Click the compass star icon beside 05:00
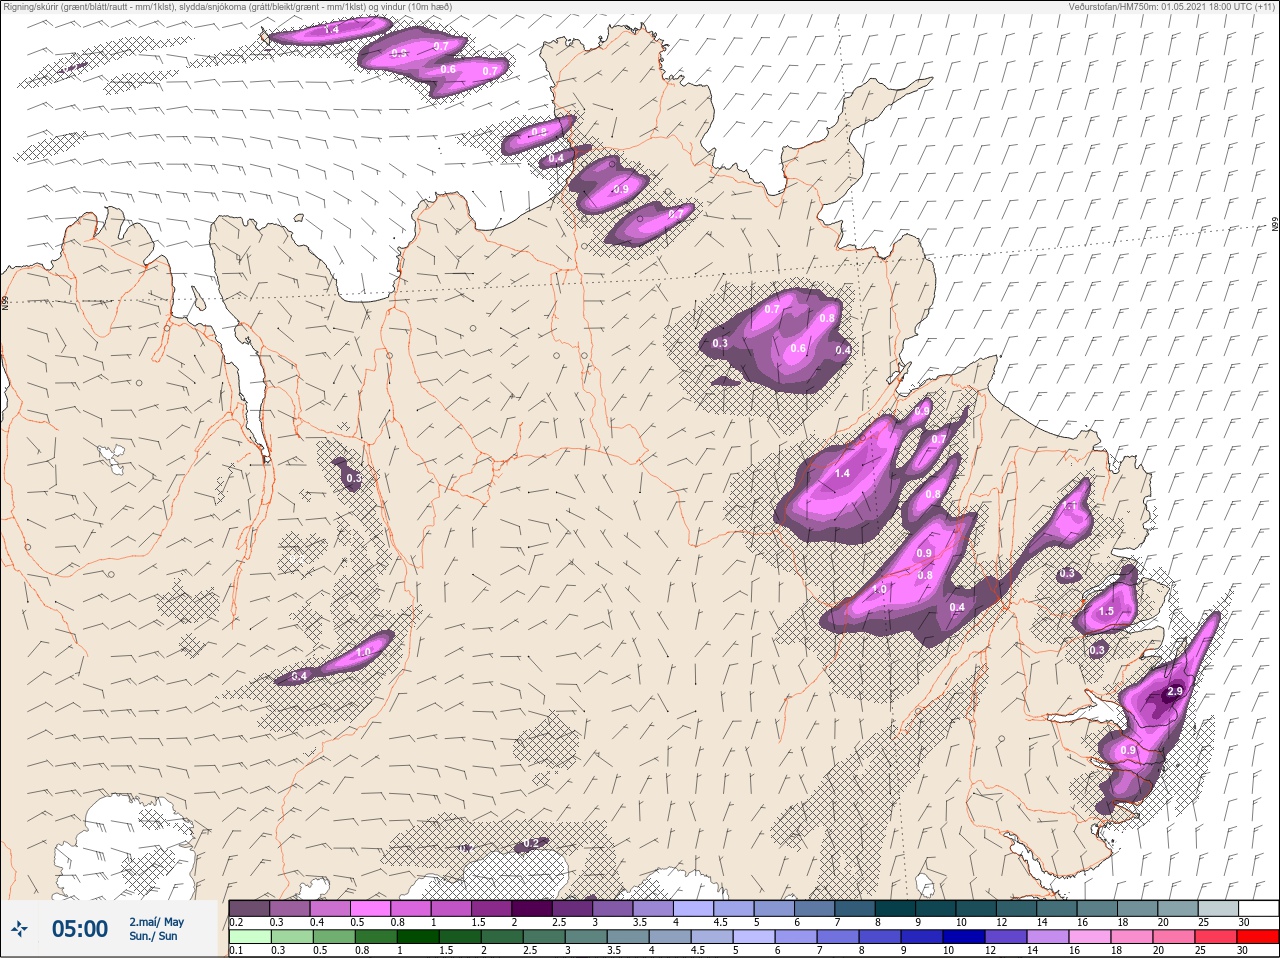This screenshot has height=958, width=1280. 20,930
